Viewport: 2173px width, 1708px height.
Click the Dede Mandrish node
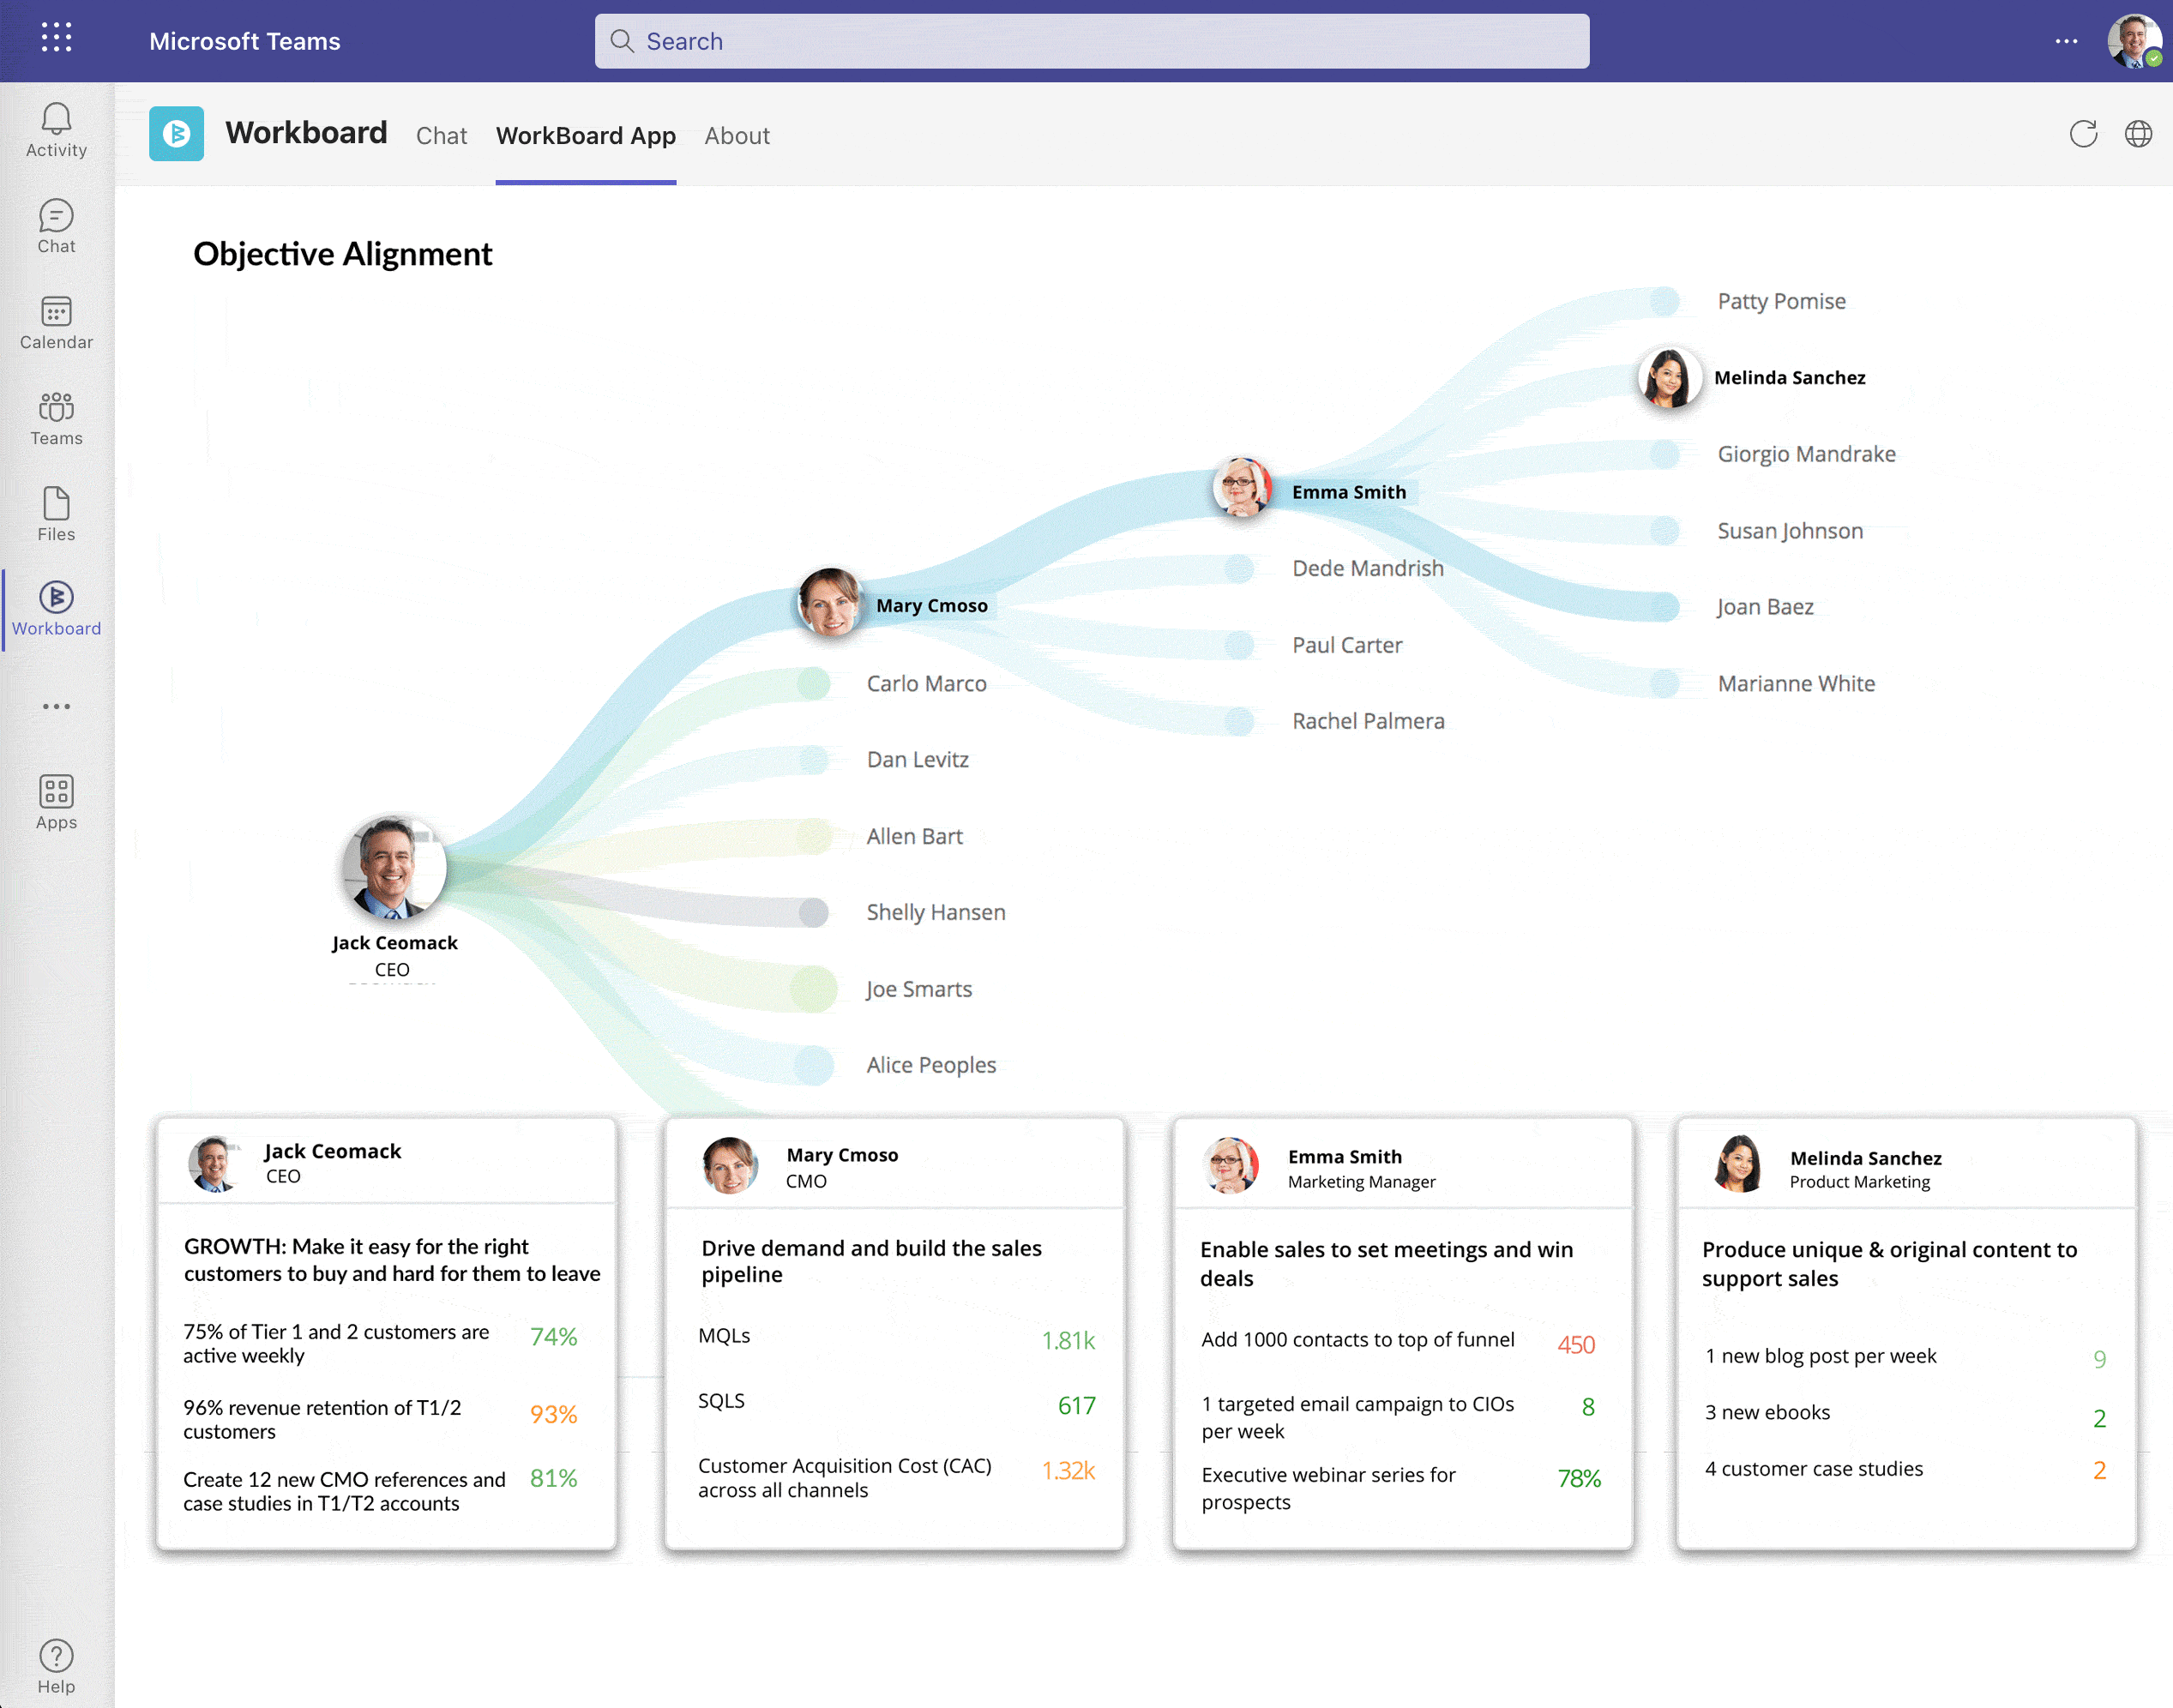[1239, 569]
